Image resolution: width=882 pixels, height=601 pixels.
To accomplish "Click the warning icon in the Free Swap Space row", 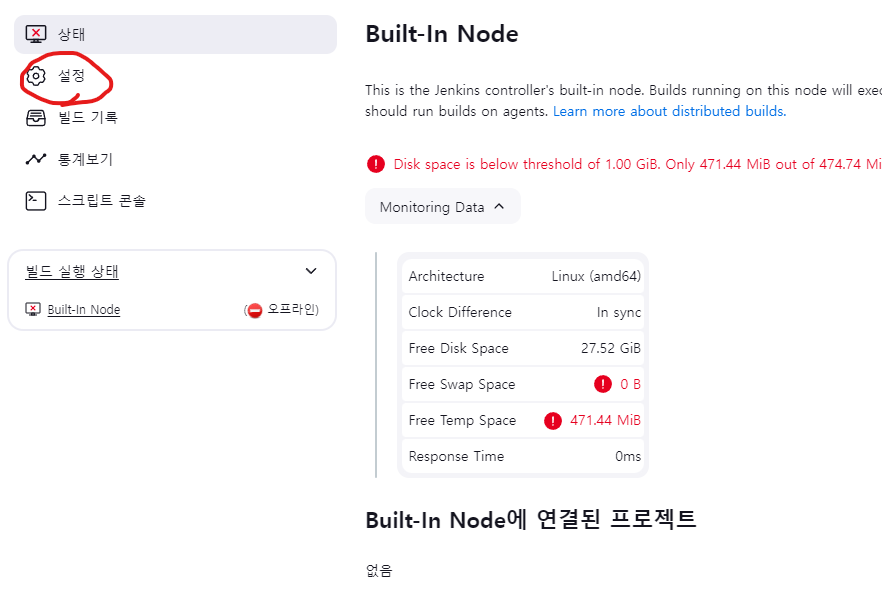I will tap(603, 384).
